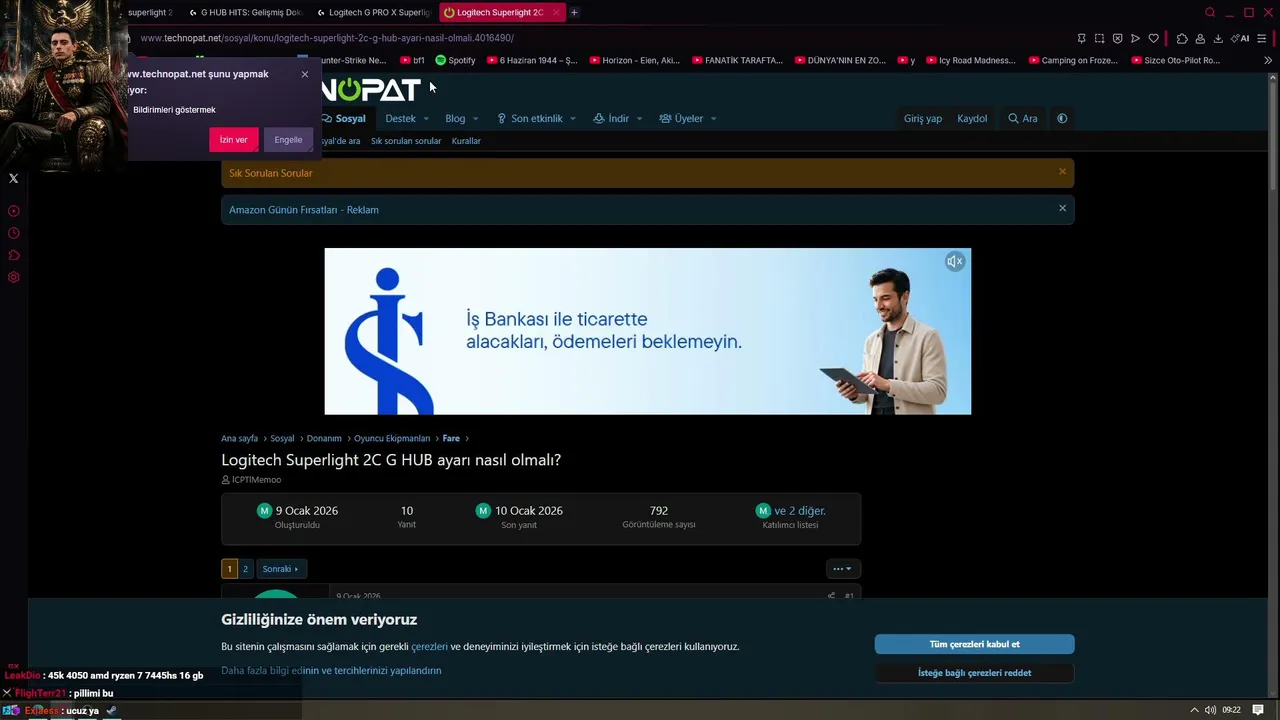The width and height of the screenshot is (1280, 720).
Task: Expand the İndir dropdown arrow
Action: point(639,119)
